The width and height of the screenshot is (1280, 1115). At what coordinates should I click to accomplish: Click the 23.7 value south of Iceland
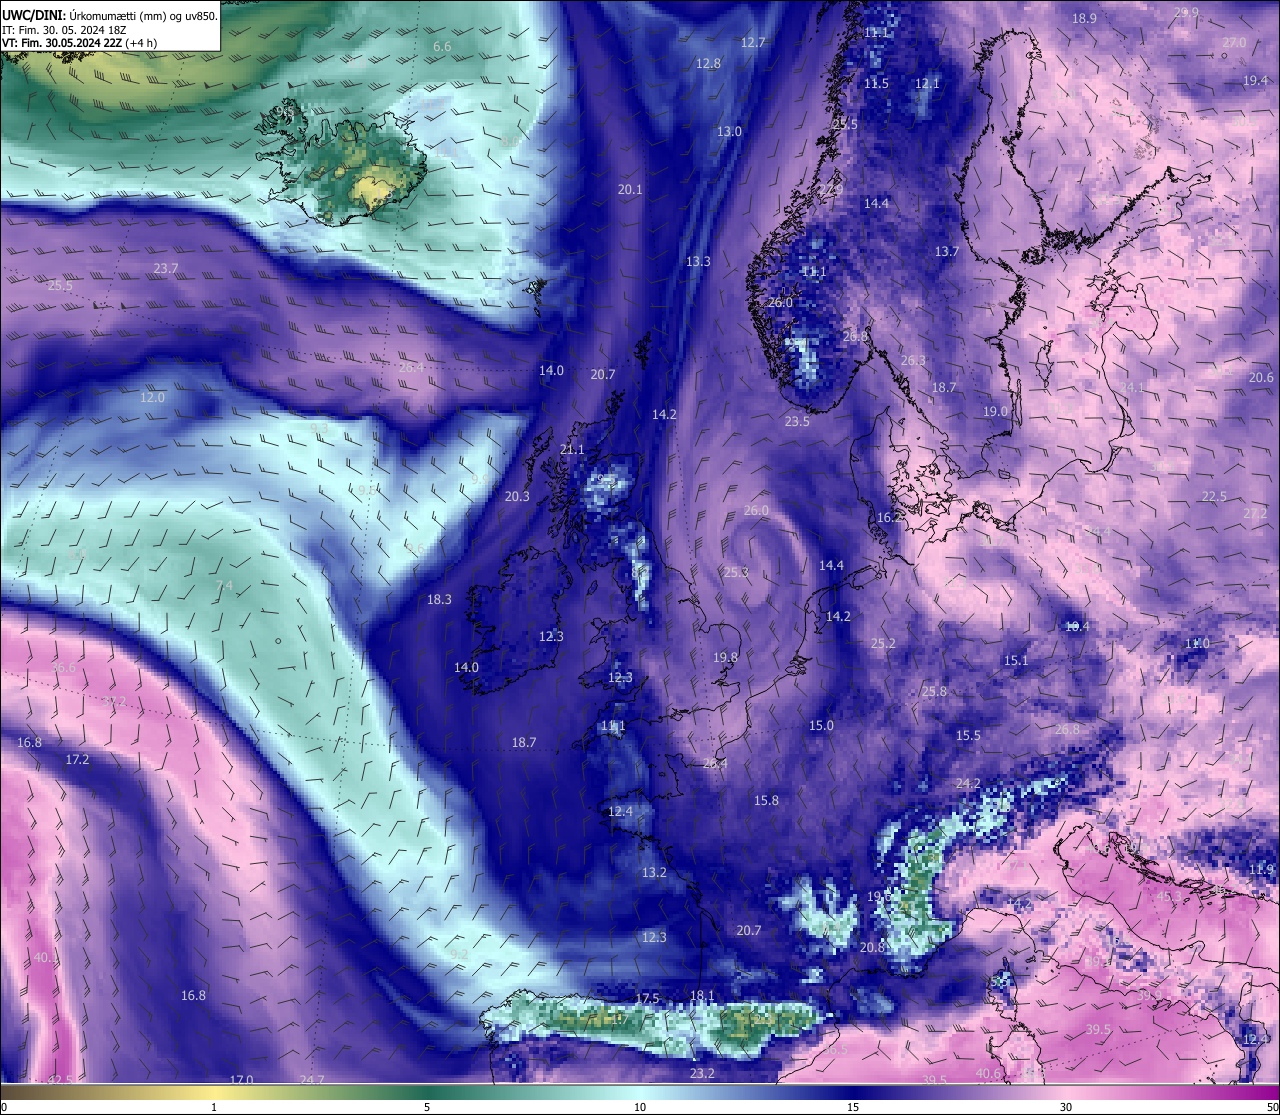pyautogui.click(x=166, y=269)
